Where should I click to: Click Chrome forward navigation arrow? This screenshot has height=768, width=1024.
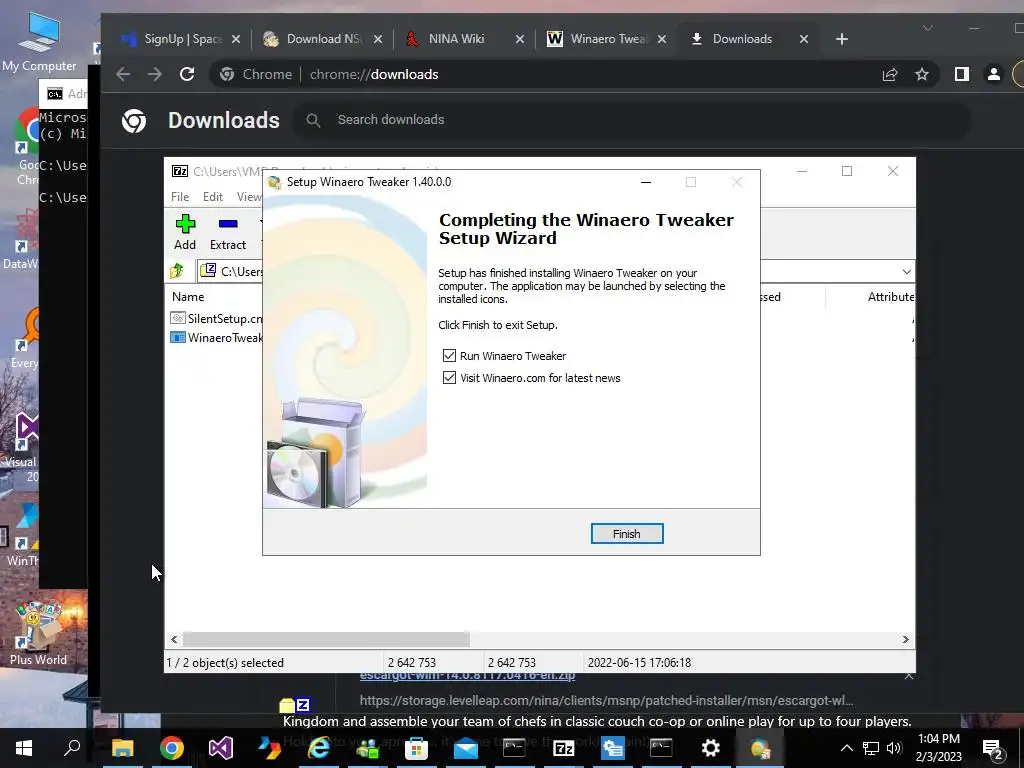pyautogui.click(x=155, y=74)
